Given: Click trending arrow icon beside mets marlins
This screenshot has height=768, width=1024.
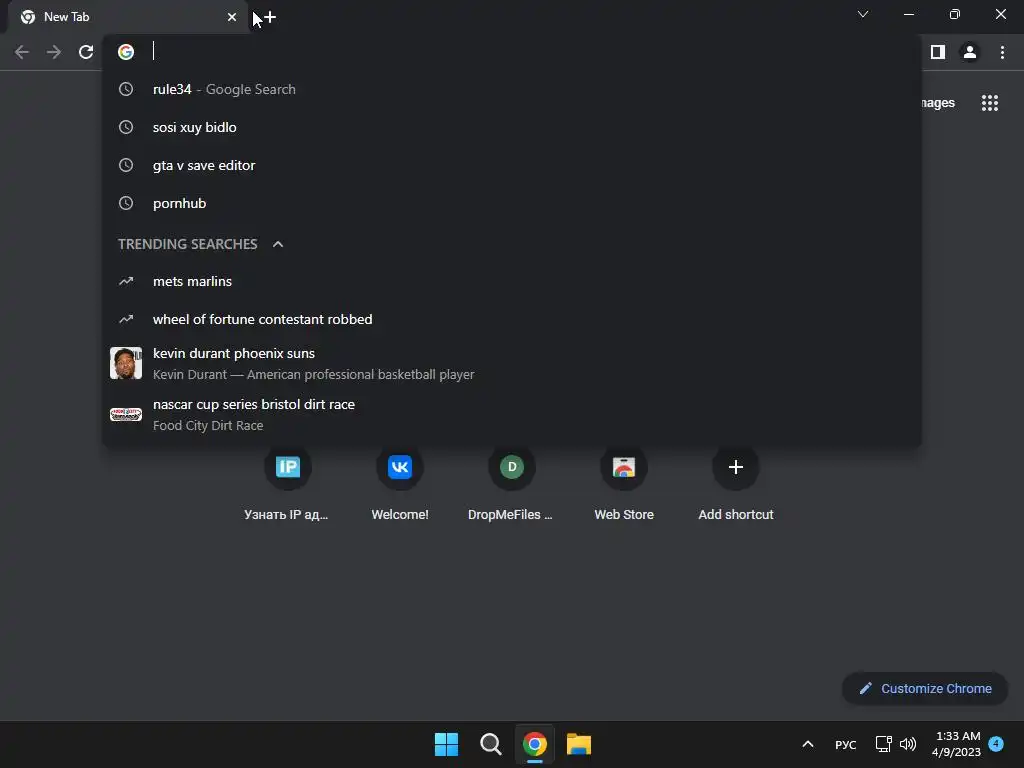Looking at the screenshot, I should click(126, 281).
